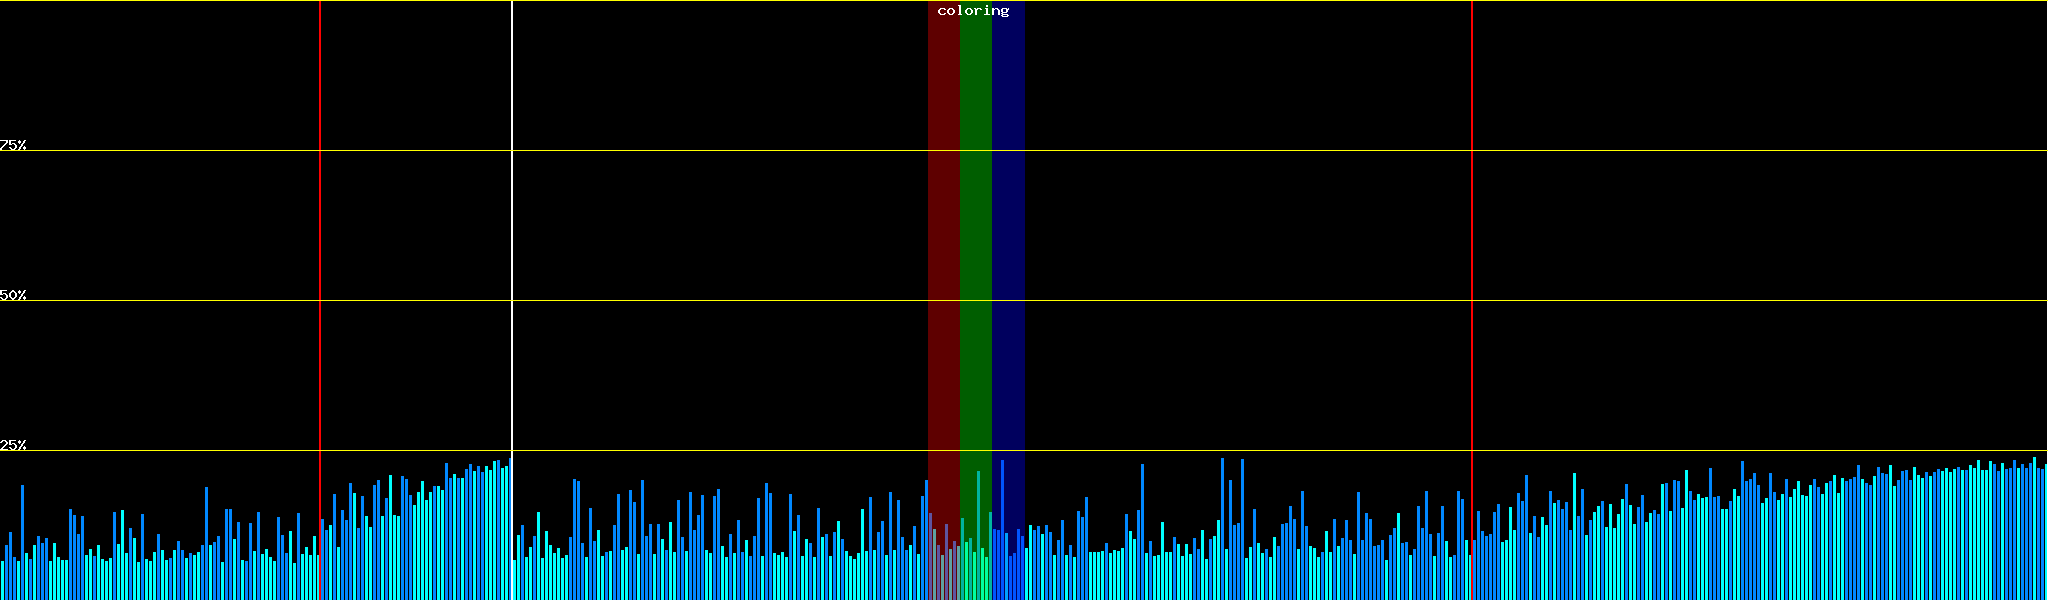Click the 50% axis label
Image resolution: width=2048 pixels, height=600 pixels.
(13, 295)
